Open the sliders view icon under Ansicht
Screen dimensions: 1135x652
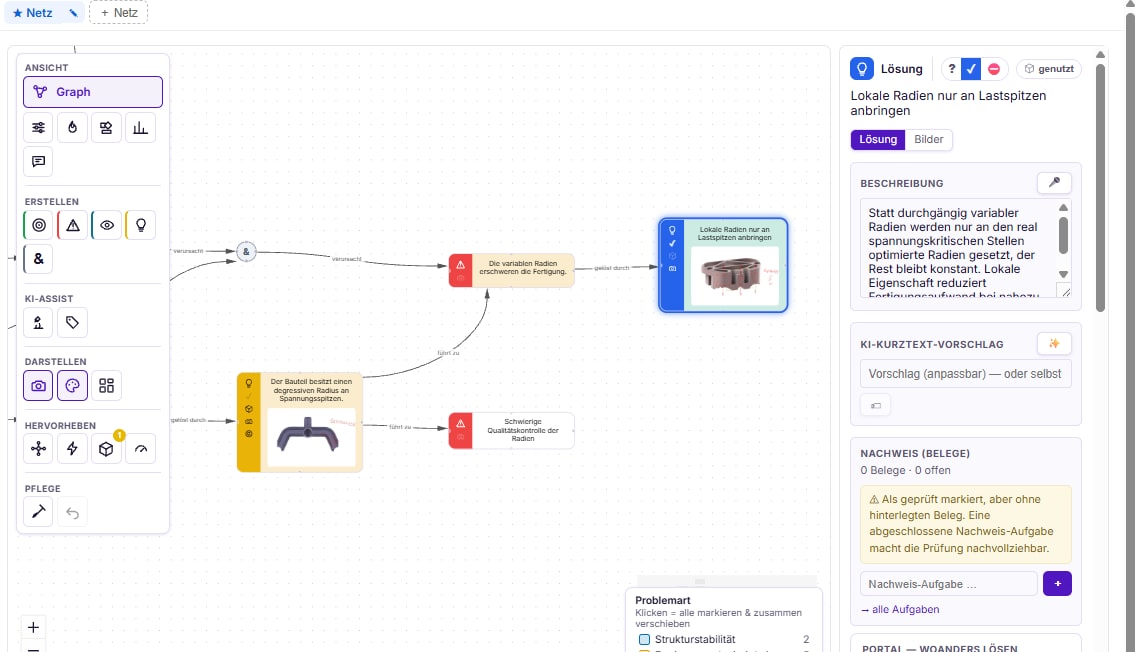(38, 127)
